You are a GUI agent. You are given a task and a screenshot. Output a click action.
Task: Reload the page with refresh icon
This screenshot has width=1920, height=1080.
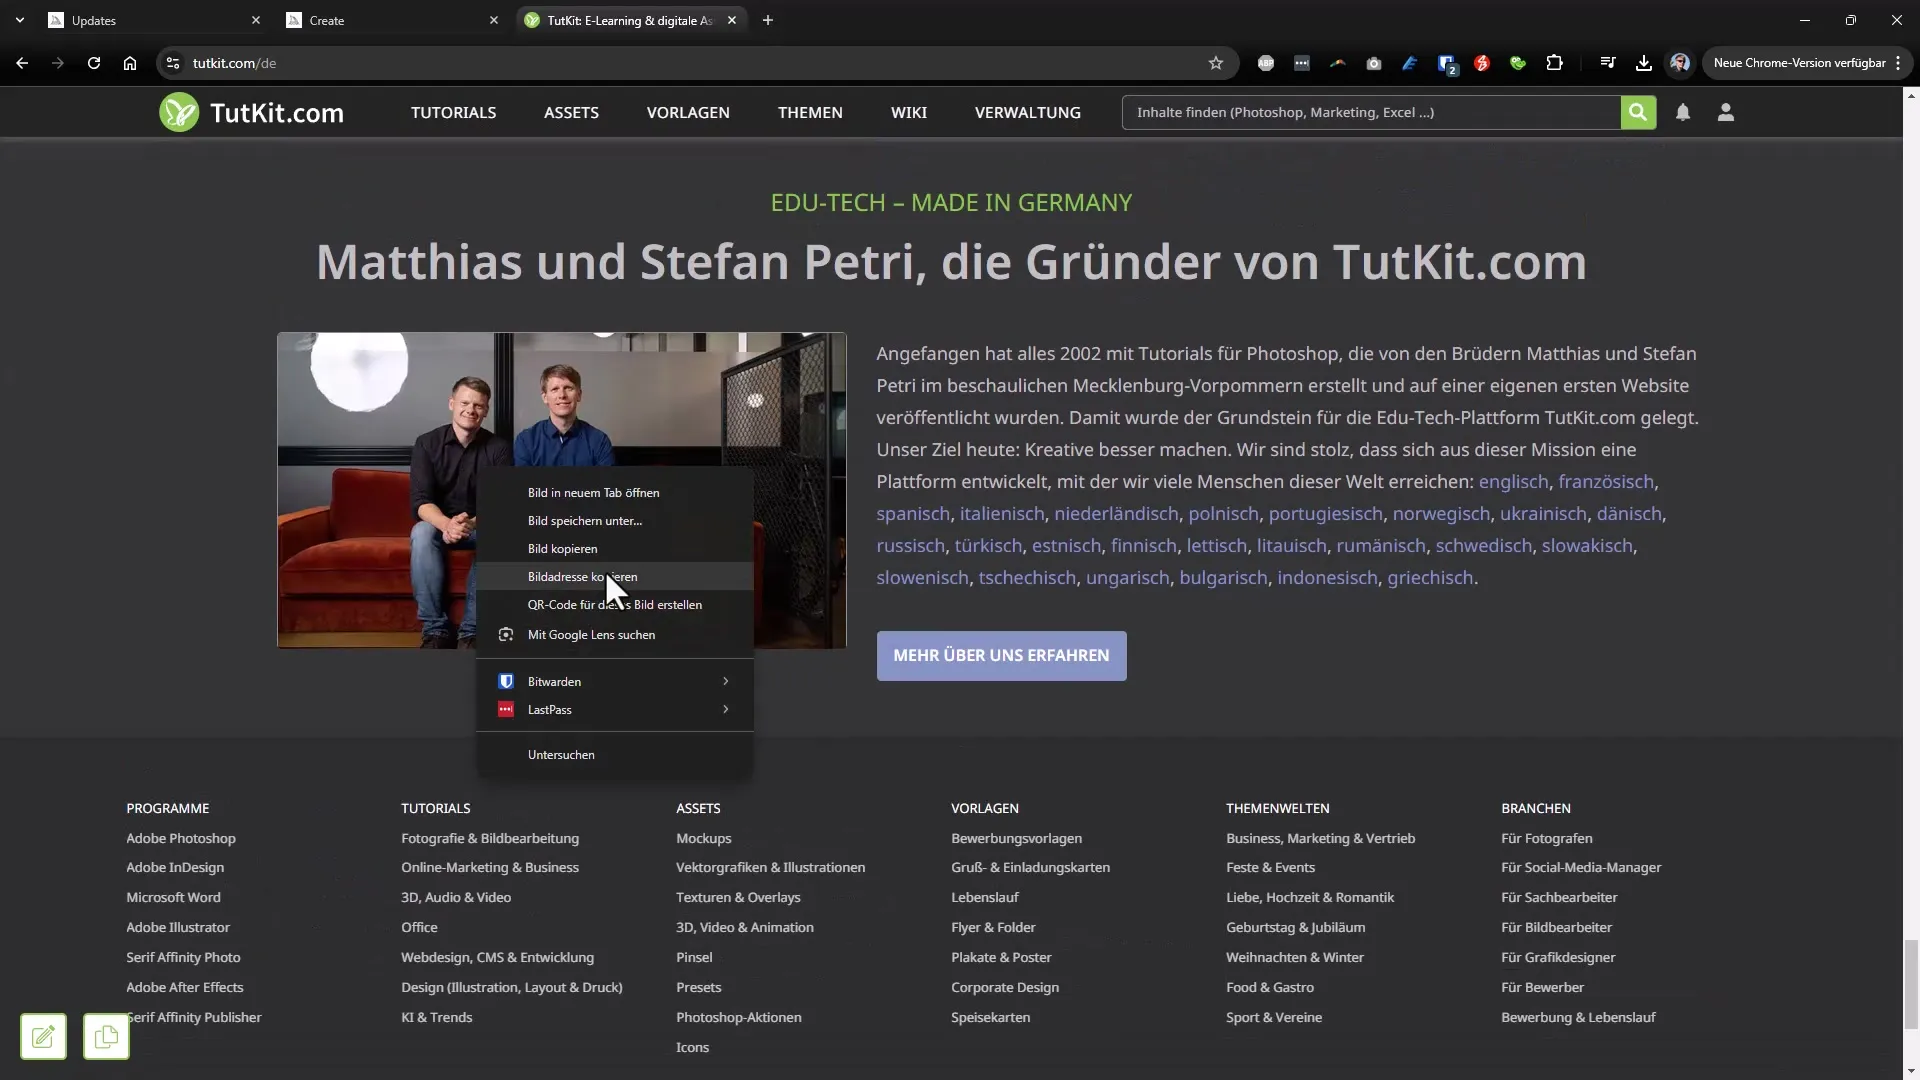94,63
